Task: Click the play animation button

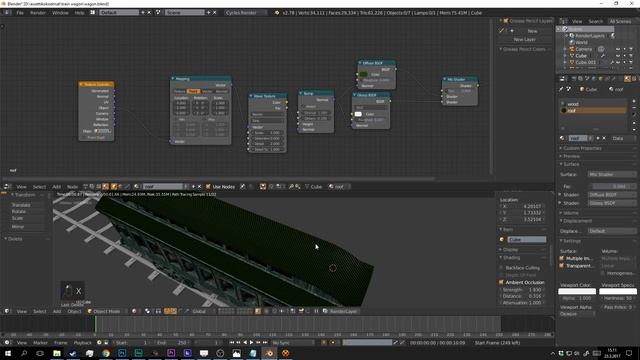Action: 251,342
